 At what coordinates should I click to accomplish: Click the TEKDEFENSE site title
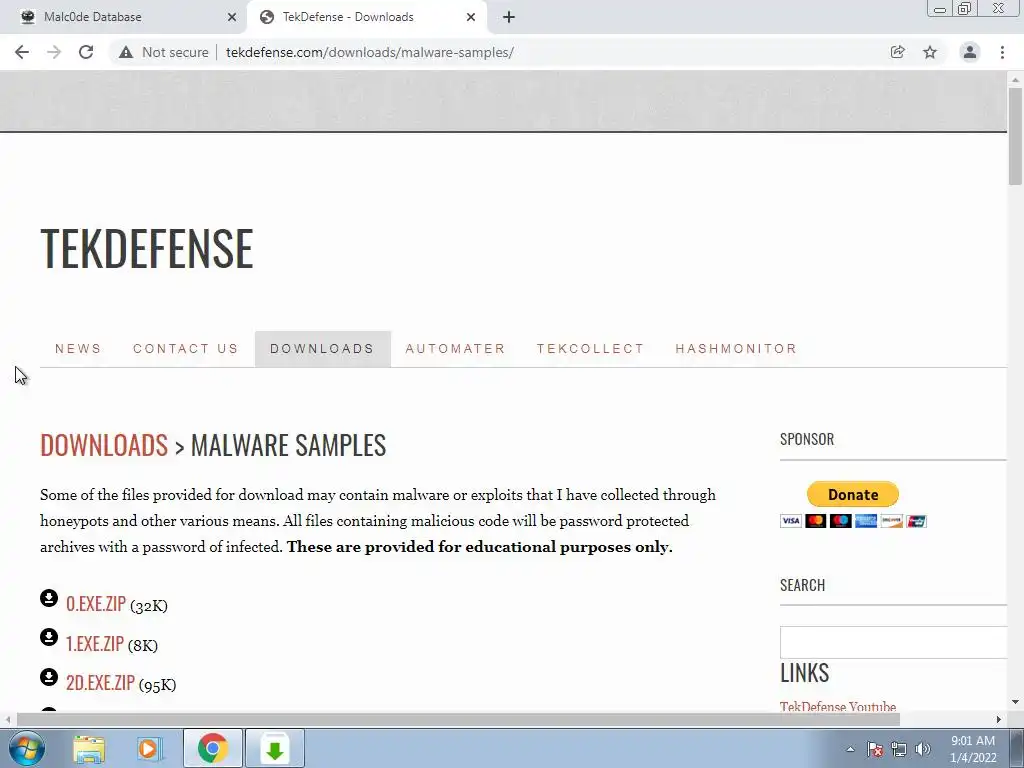[x=147, y=248]
